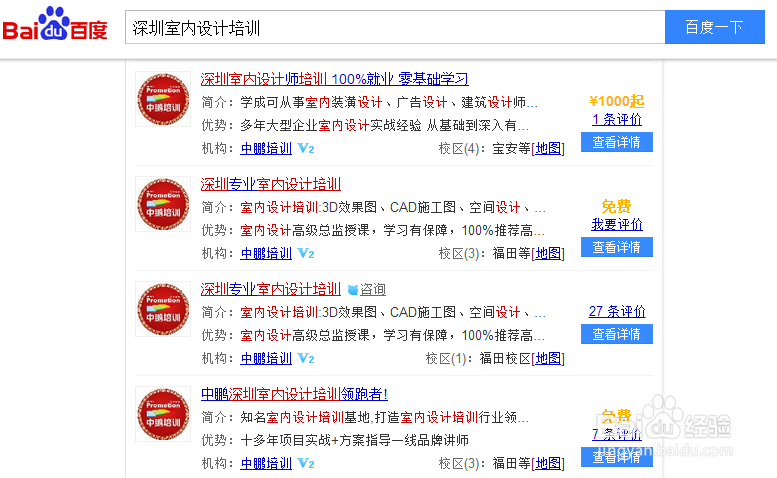Click 查看详情 under 7 条评价

617,457
